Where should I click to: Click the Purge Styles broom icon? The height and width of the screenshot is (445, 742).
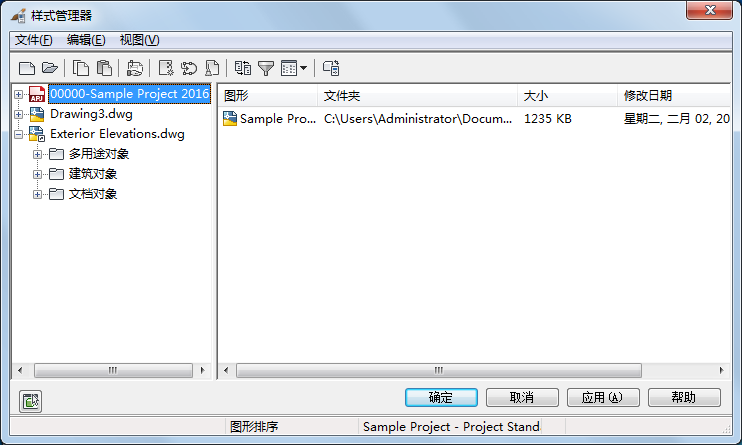pos(212,68)
